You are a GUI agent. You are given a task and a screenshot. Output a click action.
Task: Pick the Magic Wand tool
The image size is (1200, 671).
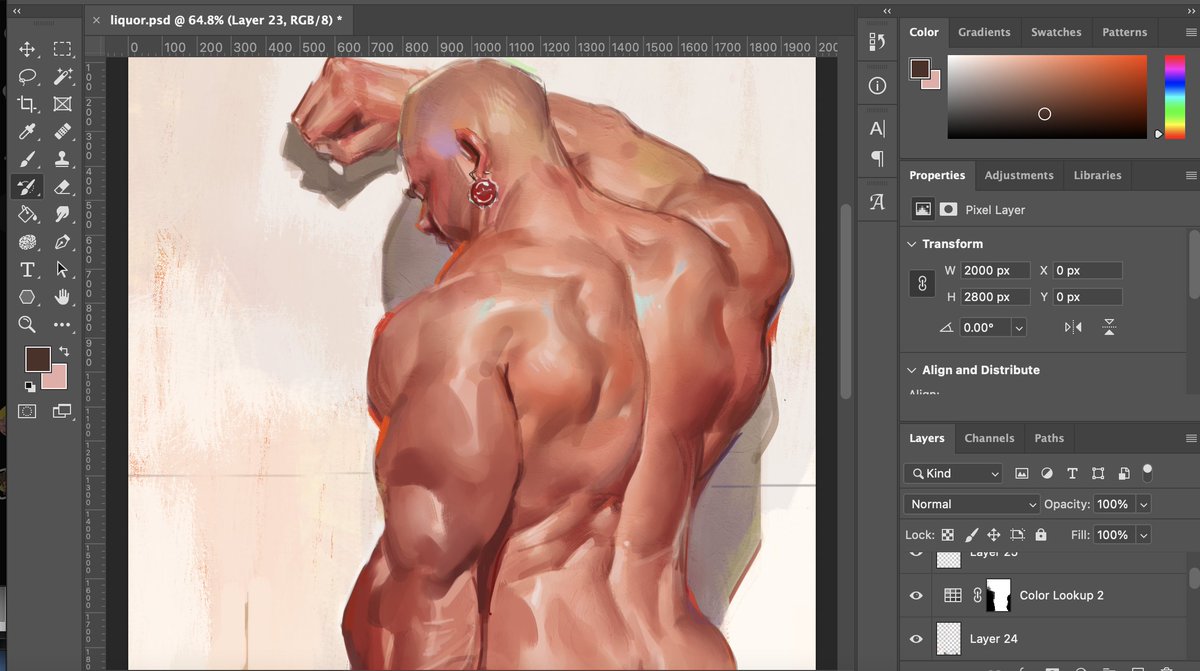(62, 76)
